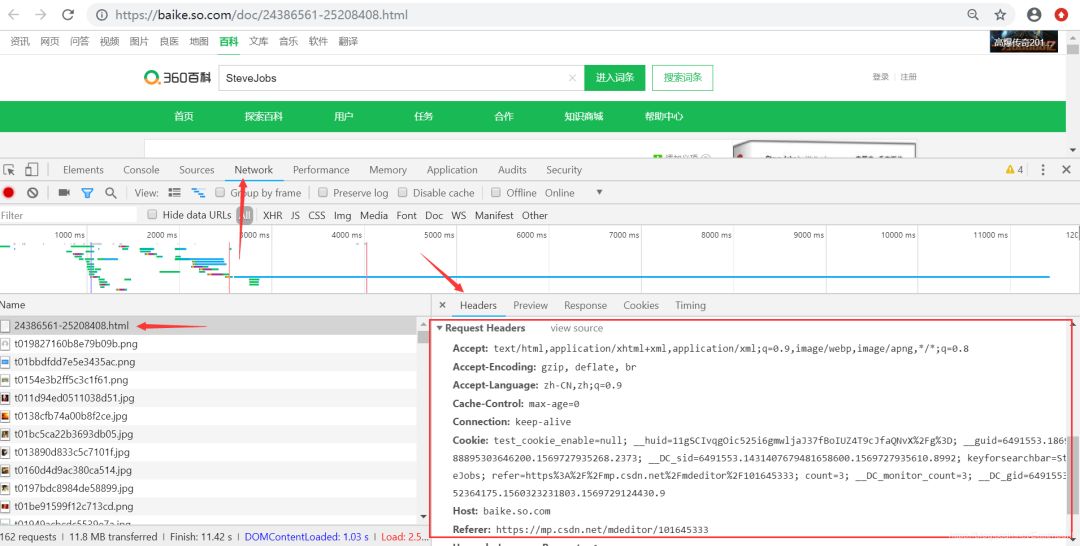Click the zoom magnifier icon in address bar
Viewport: 1080px width, 546px height.
click(x=973, y=14)
